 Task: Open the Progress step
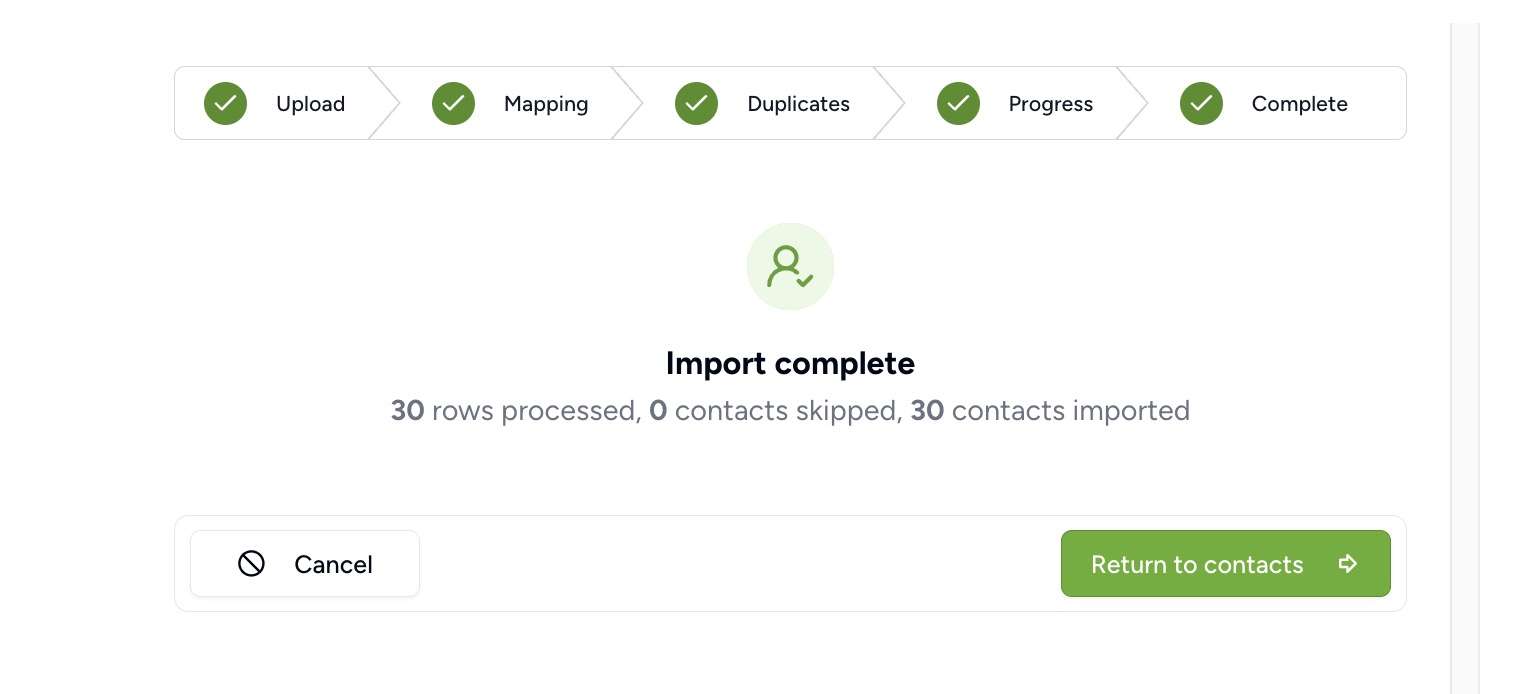pos(1050,104)
